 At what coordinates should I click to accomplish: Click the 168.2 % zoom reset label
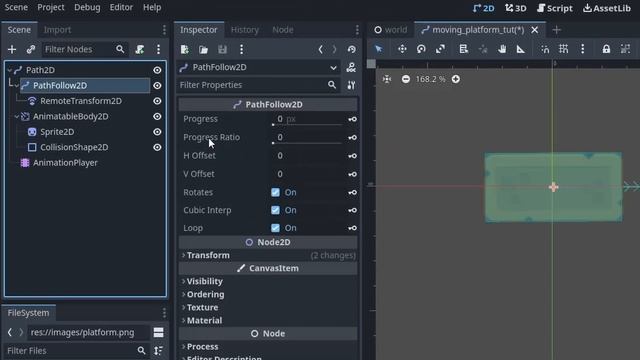click(431, 79)
